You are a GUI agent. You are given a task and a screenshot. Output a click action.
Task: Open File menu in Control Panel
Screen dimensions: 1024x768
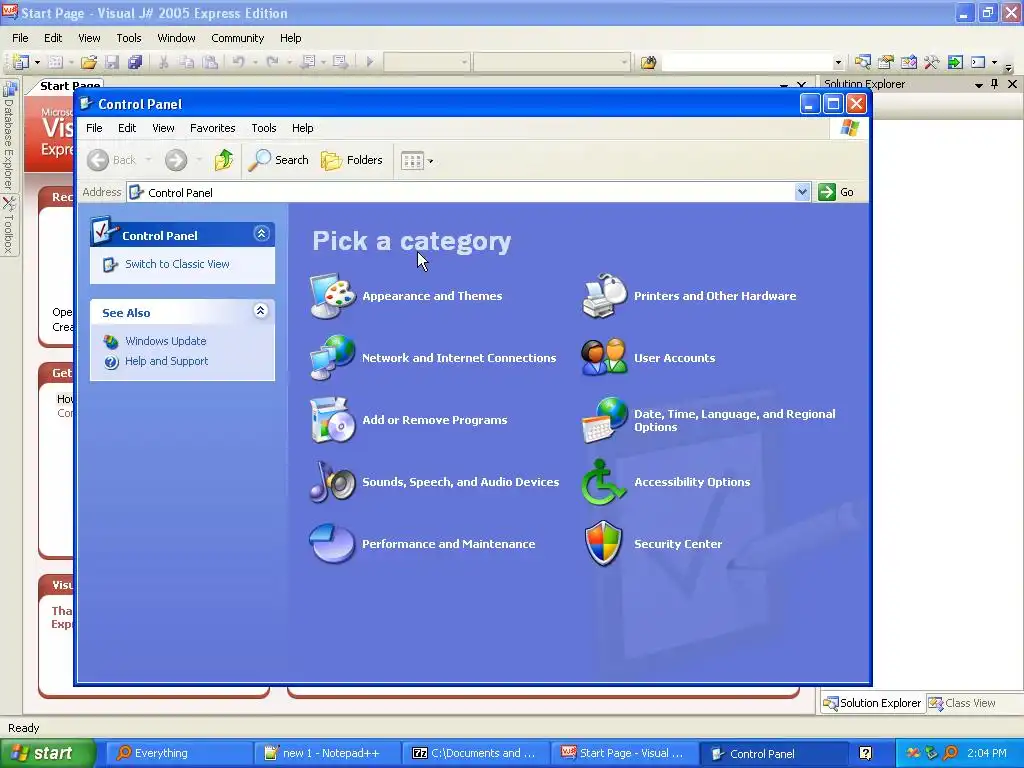point(94,128)
